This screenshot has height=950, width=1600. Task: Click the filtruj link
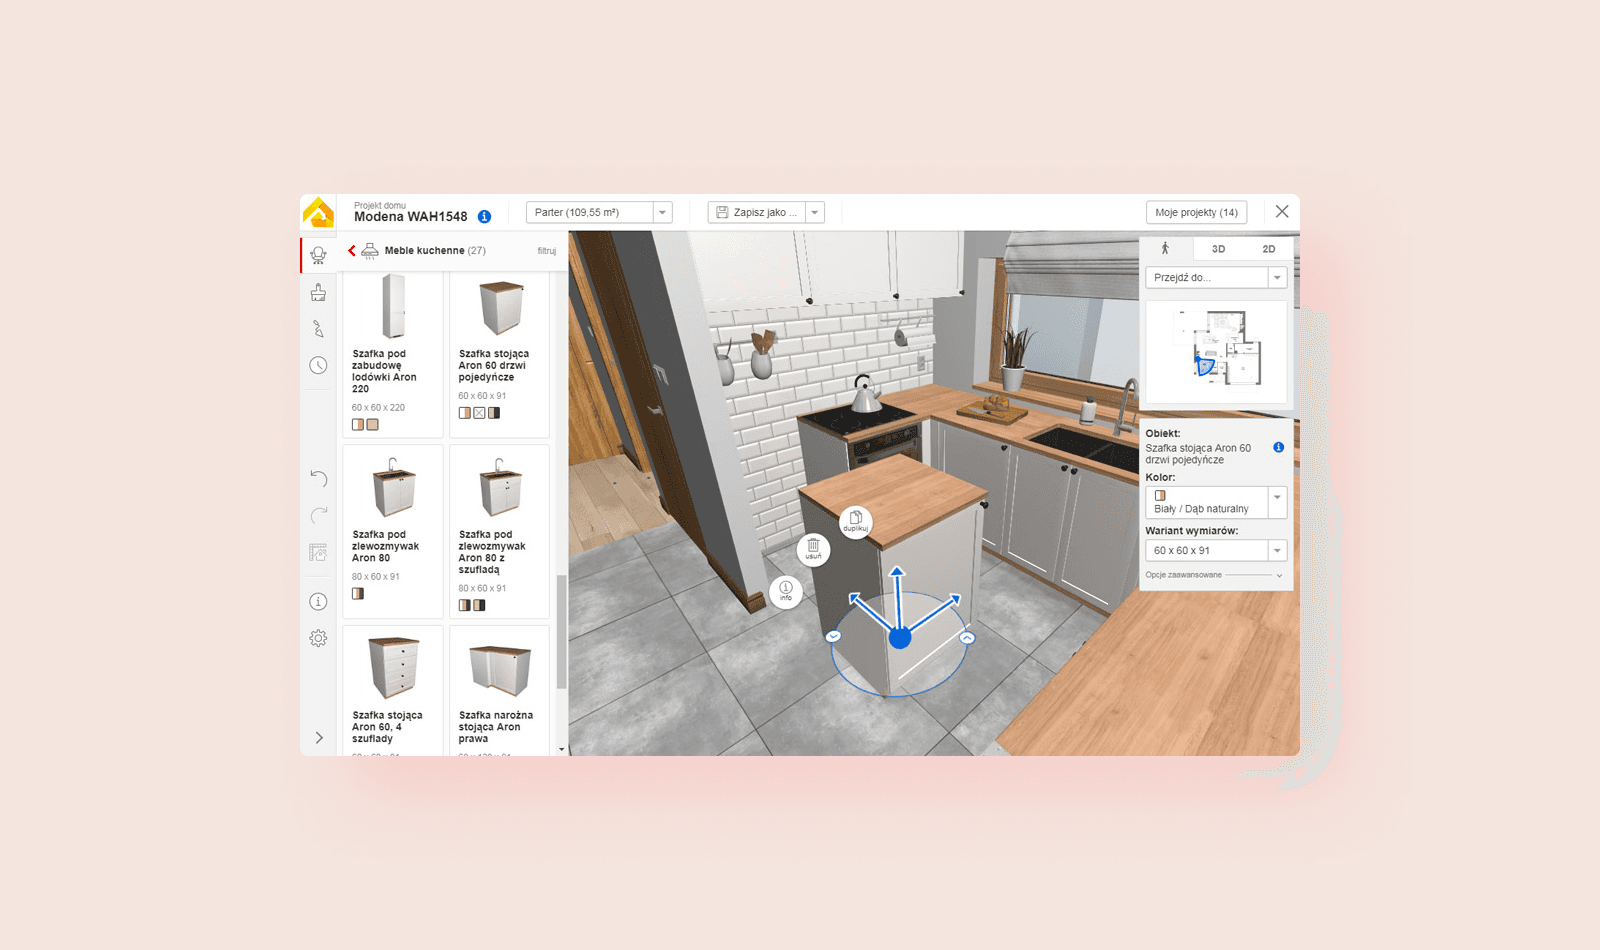(546, 251)
